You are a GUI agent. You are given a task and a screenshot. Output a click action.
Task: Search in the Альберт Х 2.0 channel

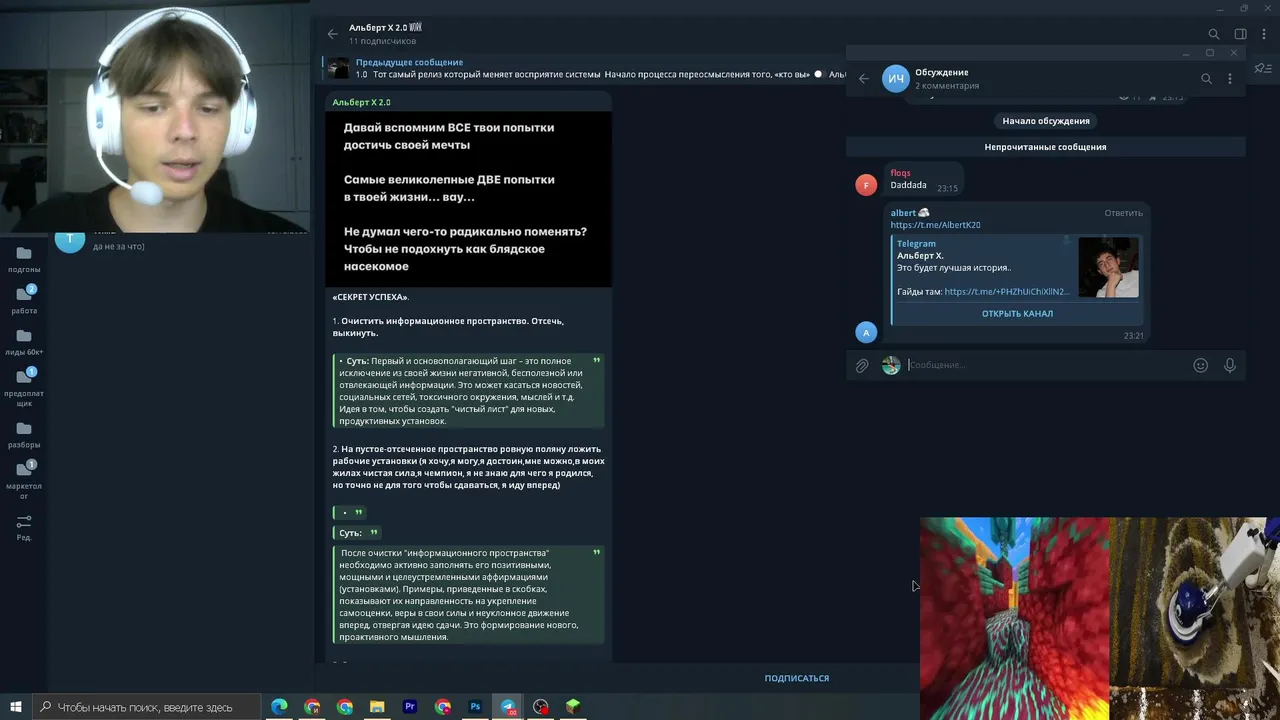(x=1213, y=34)
